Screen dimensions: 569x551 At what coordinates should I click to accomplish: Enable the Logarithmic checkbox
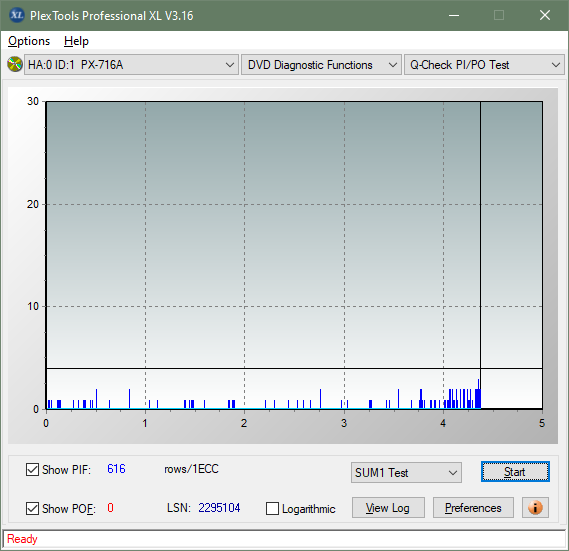tap(273, 509)
